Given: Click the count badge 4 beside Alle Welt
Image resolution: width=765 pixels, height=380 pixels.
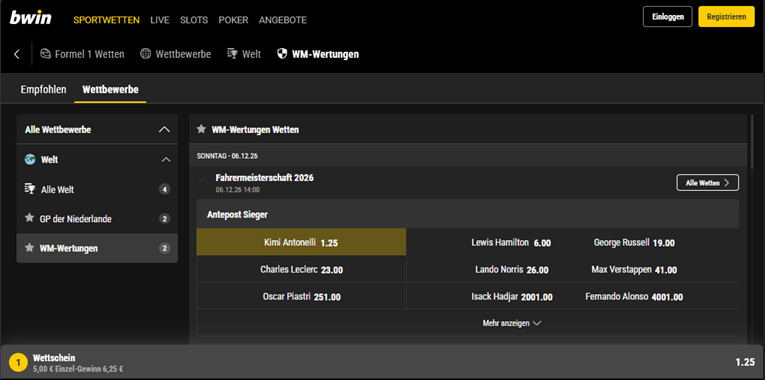Looking at the screenshot, I should (x=164, y=190).
